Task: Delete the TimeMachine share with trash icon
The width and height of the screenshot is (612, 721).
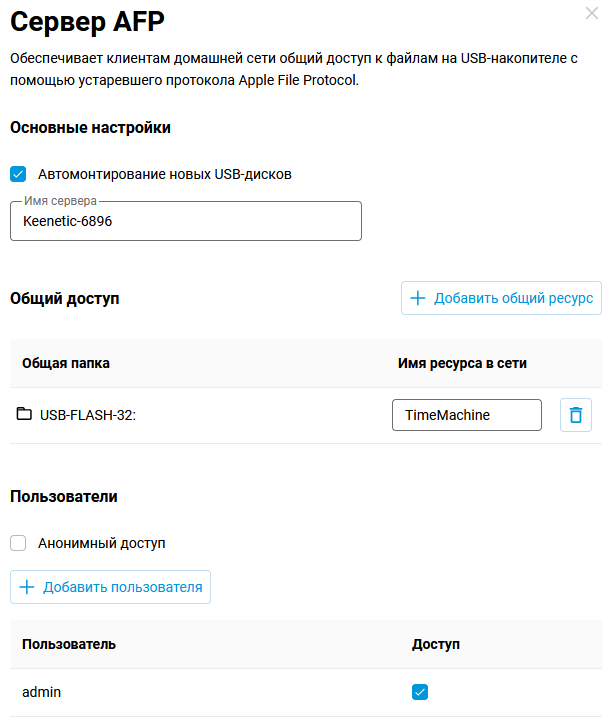Action: [575, 415]
